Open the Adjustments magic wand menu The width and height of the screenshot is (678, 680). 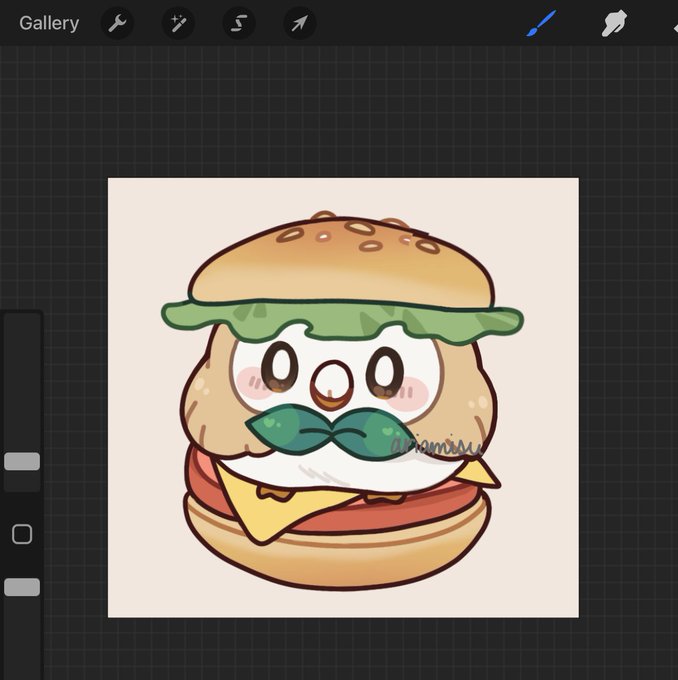pyautogui.click(x=178, y=23)
